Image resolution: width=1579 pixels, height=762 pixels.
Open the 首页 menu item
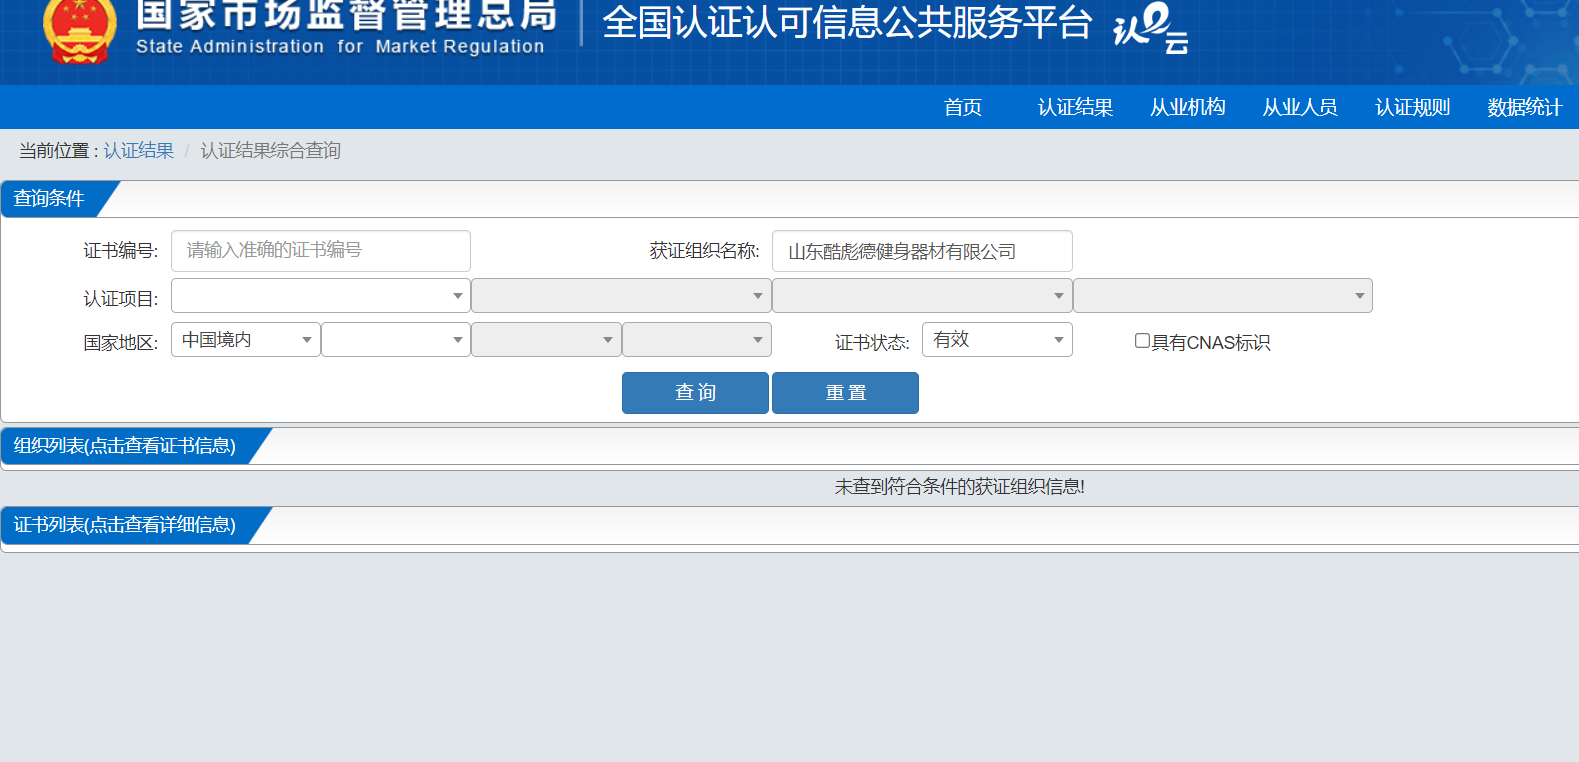tap(963, 107)
